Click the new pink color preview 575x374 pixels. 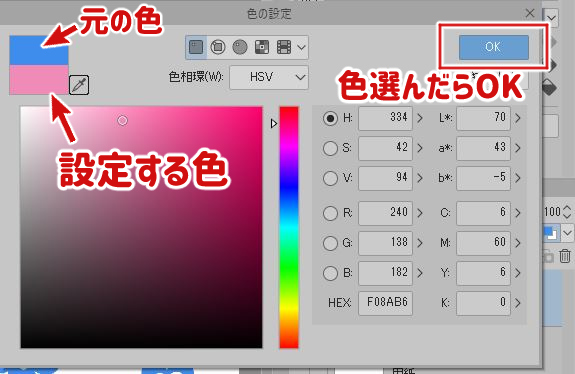39,80
